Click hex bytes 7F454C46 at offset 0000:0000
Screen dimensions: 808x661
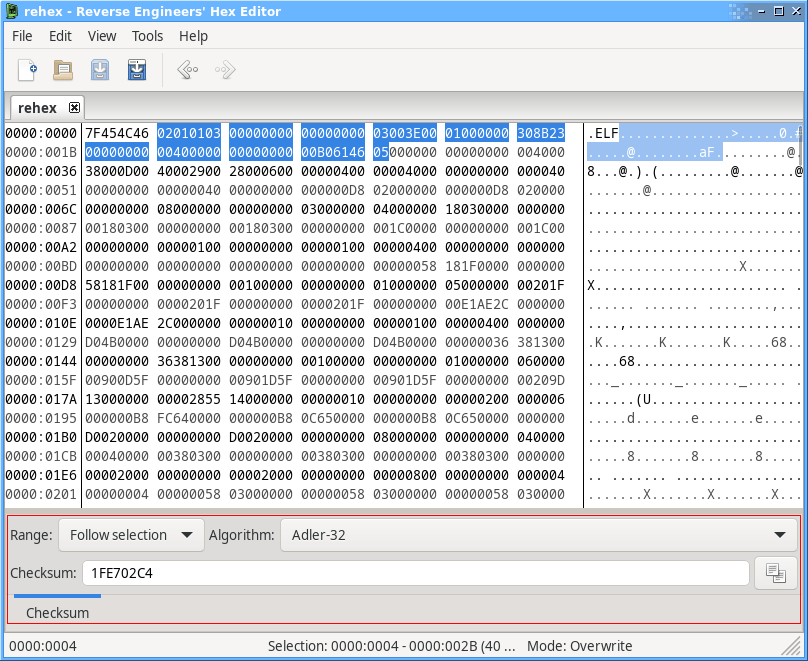click(117, 133)
